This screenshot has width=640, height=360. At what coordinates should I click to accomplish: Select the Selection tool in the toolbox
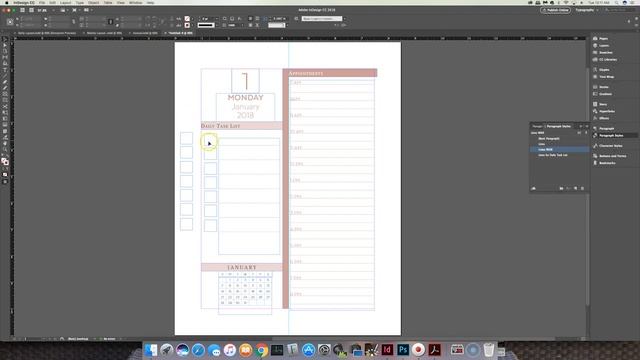(x=5, y=40)
